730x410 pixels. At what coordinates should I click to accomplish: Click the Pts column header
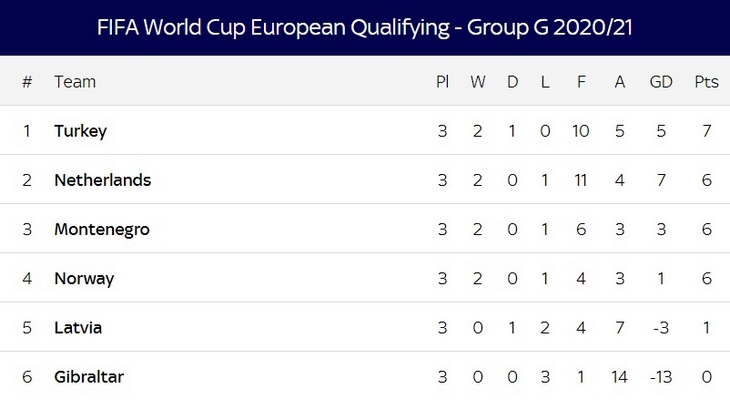[x=706, y=82]
